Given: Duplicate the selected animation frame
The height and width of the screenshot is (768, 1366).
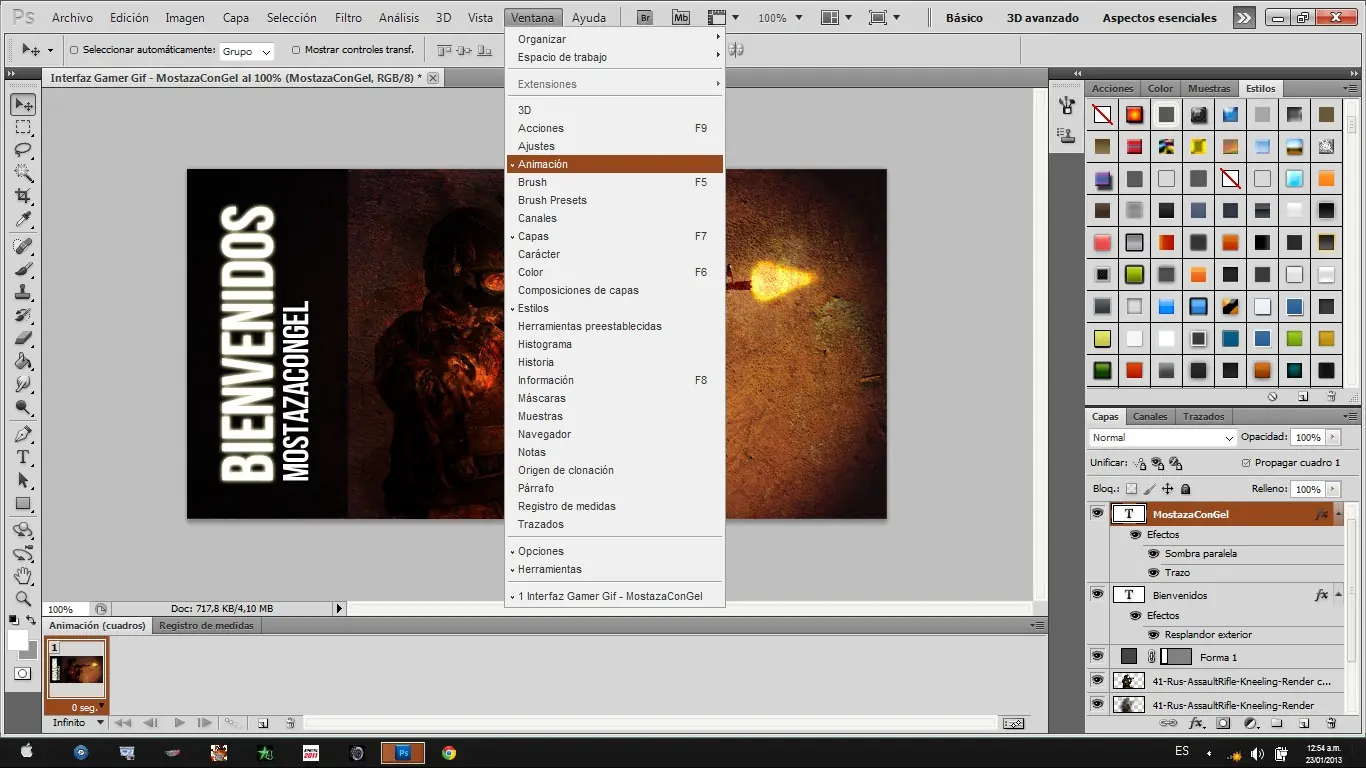Looking at the screenshot, I should click(x=262, y=723).
